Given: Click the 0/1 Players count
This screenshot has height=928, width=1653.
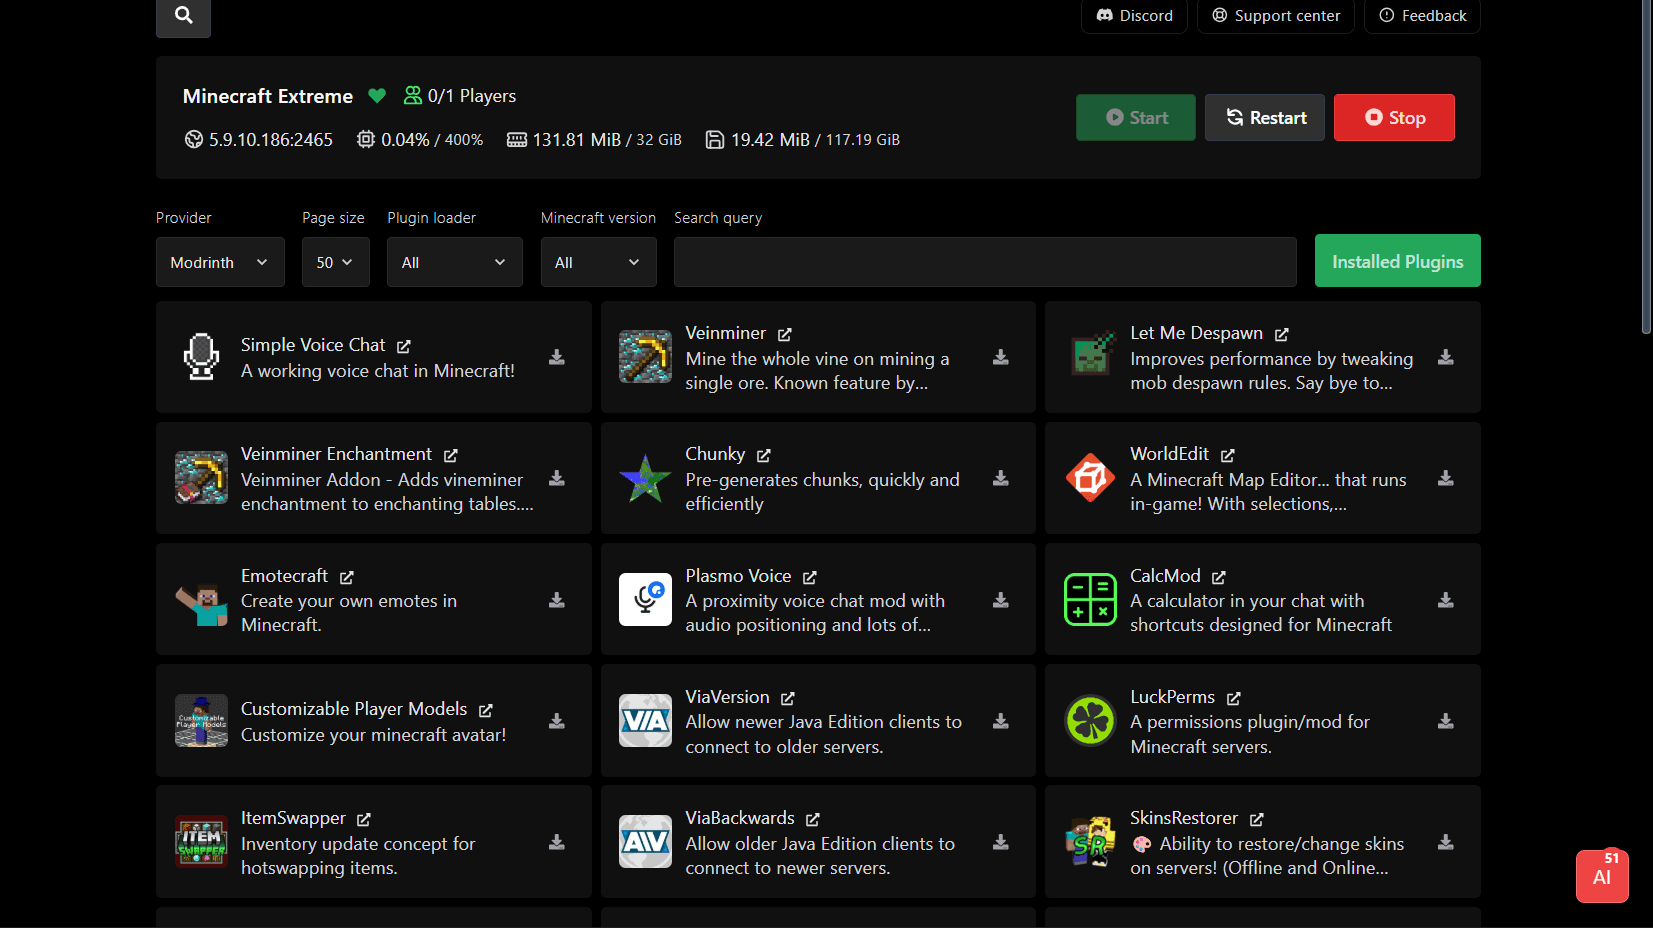Looking at the screenshot, I should [x=471, y=96].
